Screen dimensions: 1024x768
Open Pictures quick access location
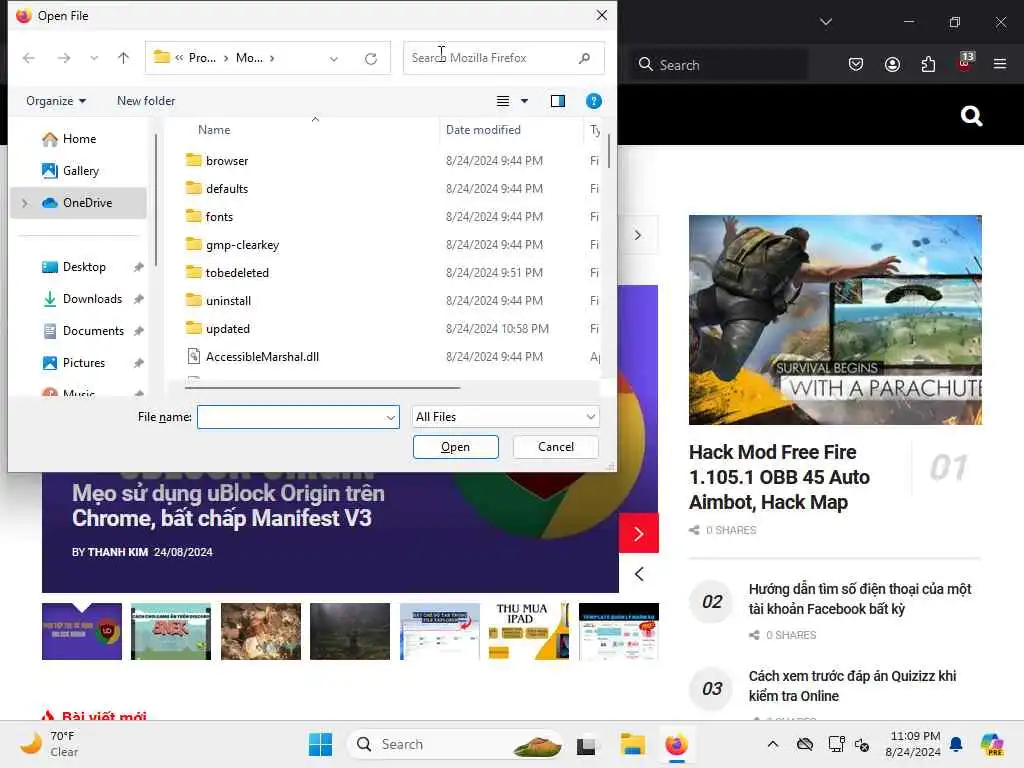(x=84, y=363)
